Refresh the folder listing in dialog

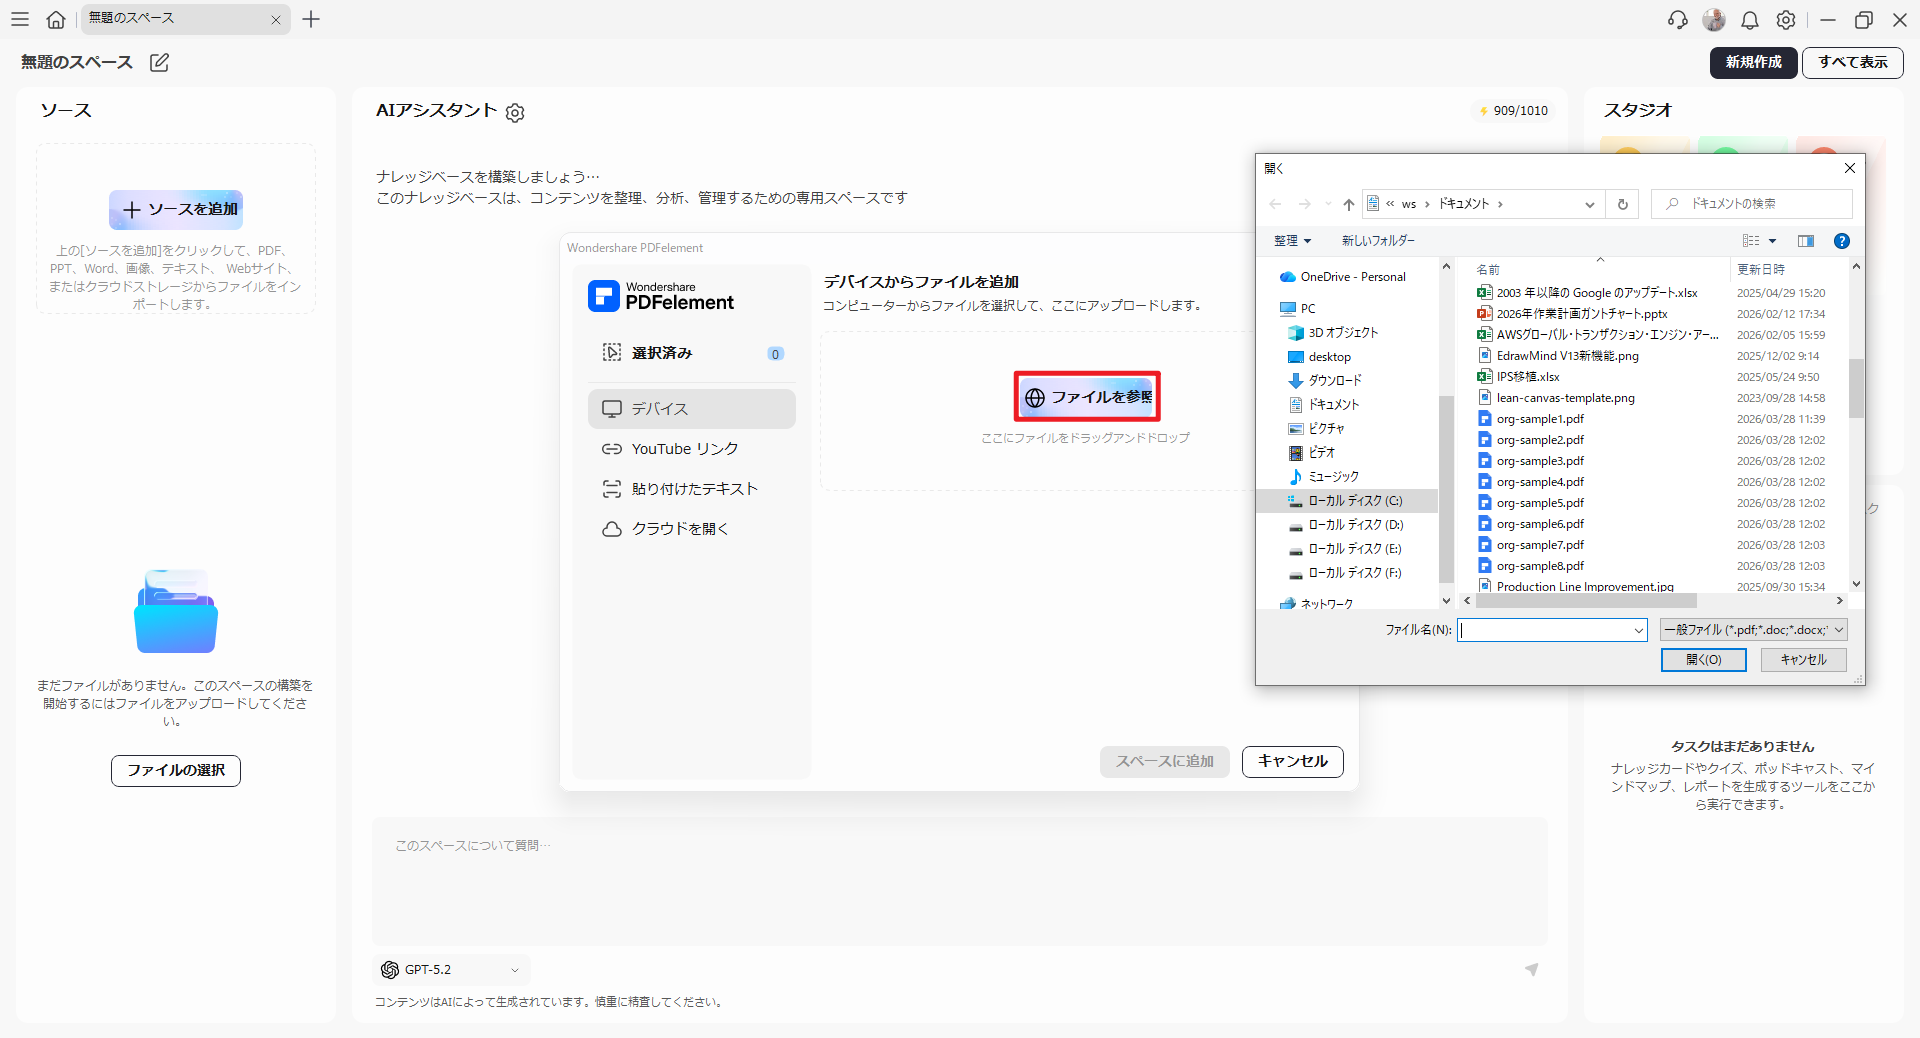1623,204
